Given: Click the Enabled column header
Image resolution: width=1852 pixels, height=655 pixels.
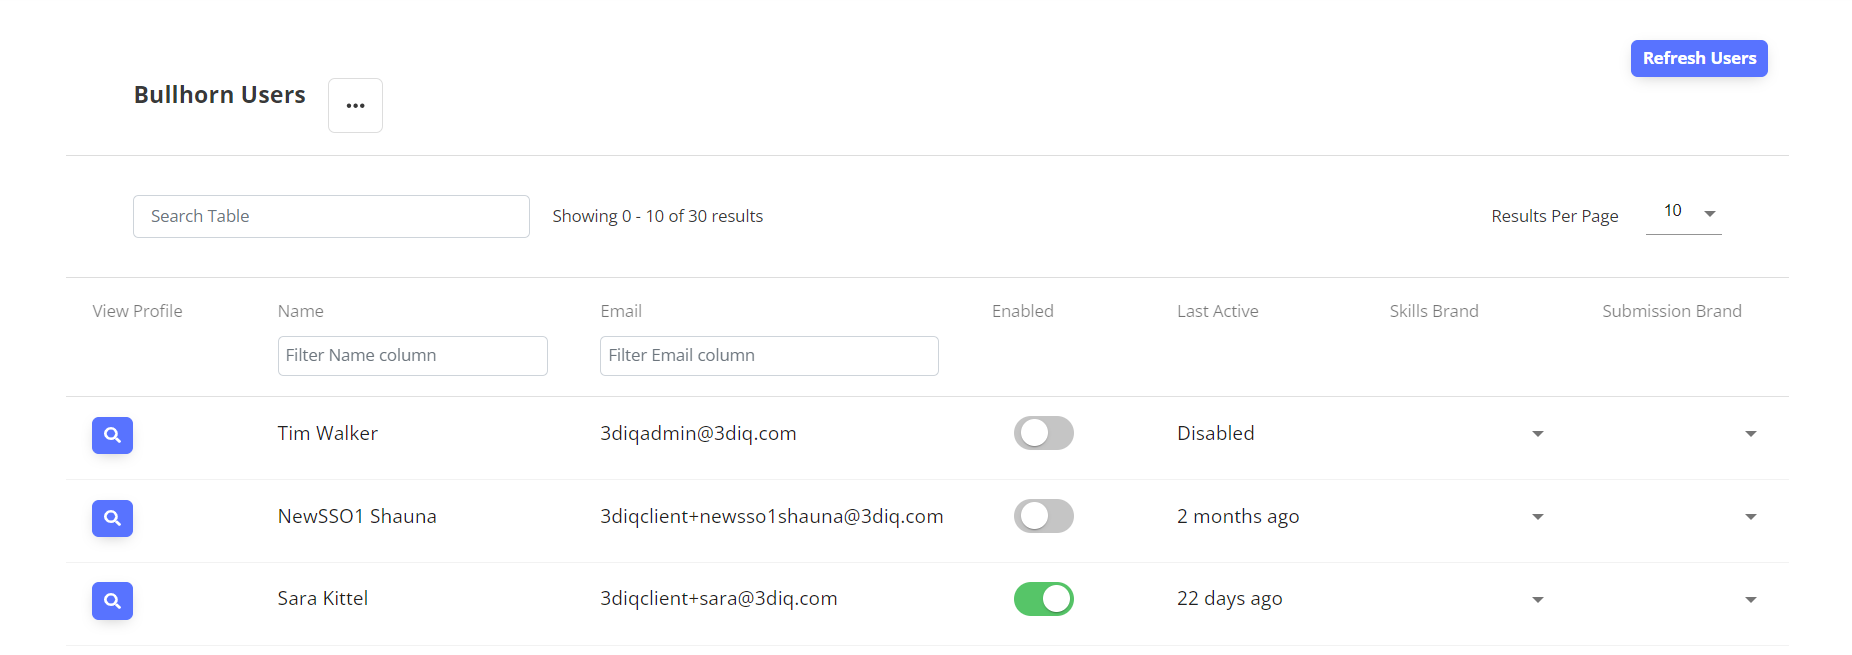Looking at the screenshot, I should pos(1022,311).
